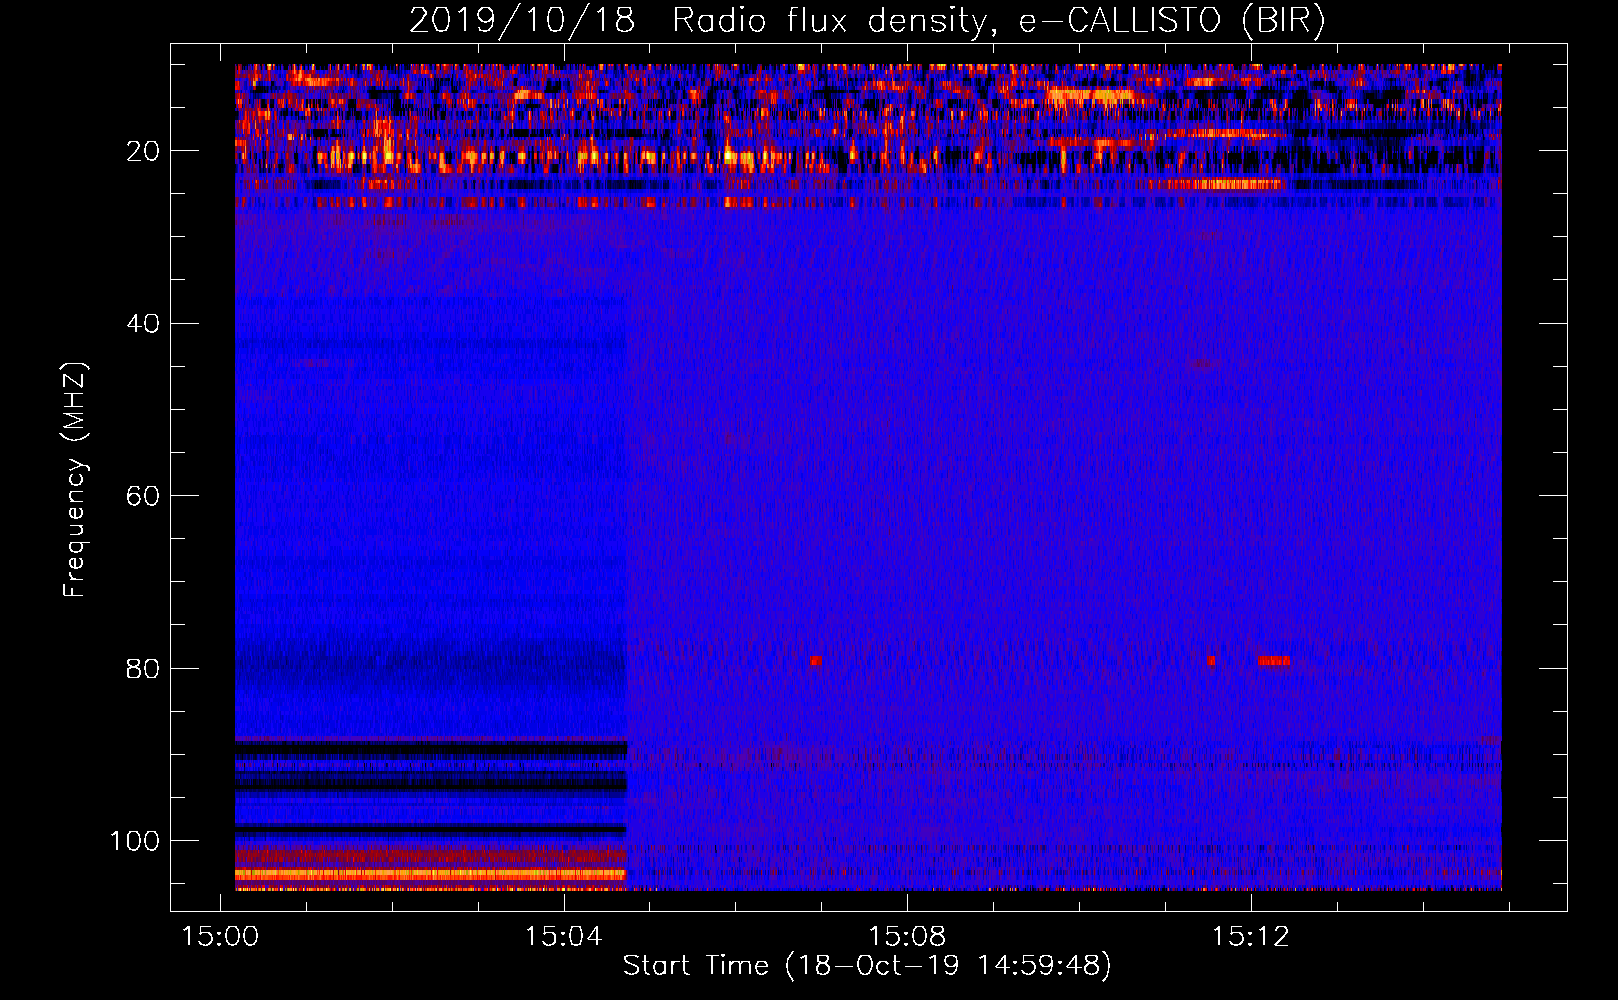Image resolution: width=1618 pixels, height=1000 pixels.
Task: Click the 40 MHz frequency tick label
Action: 144,324
